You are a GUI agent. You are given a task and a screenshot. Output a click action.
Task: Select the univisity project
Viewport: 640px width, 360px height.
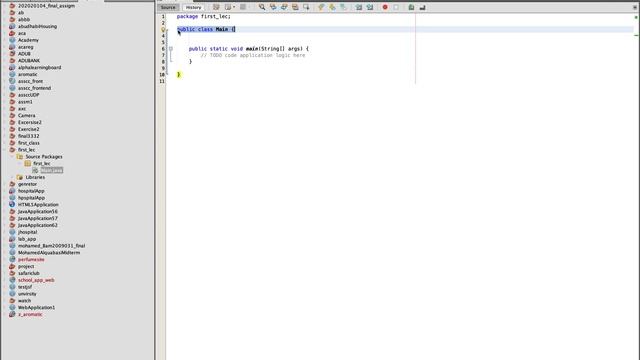point(27,294)
